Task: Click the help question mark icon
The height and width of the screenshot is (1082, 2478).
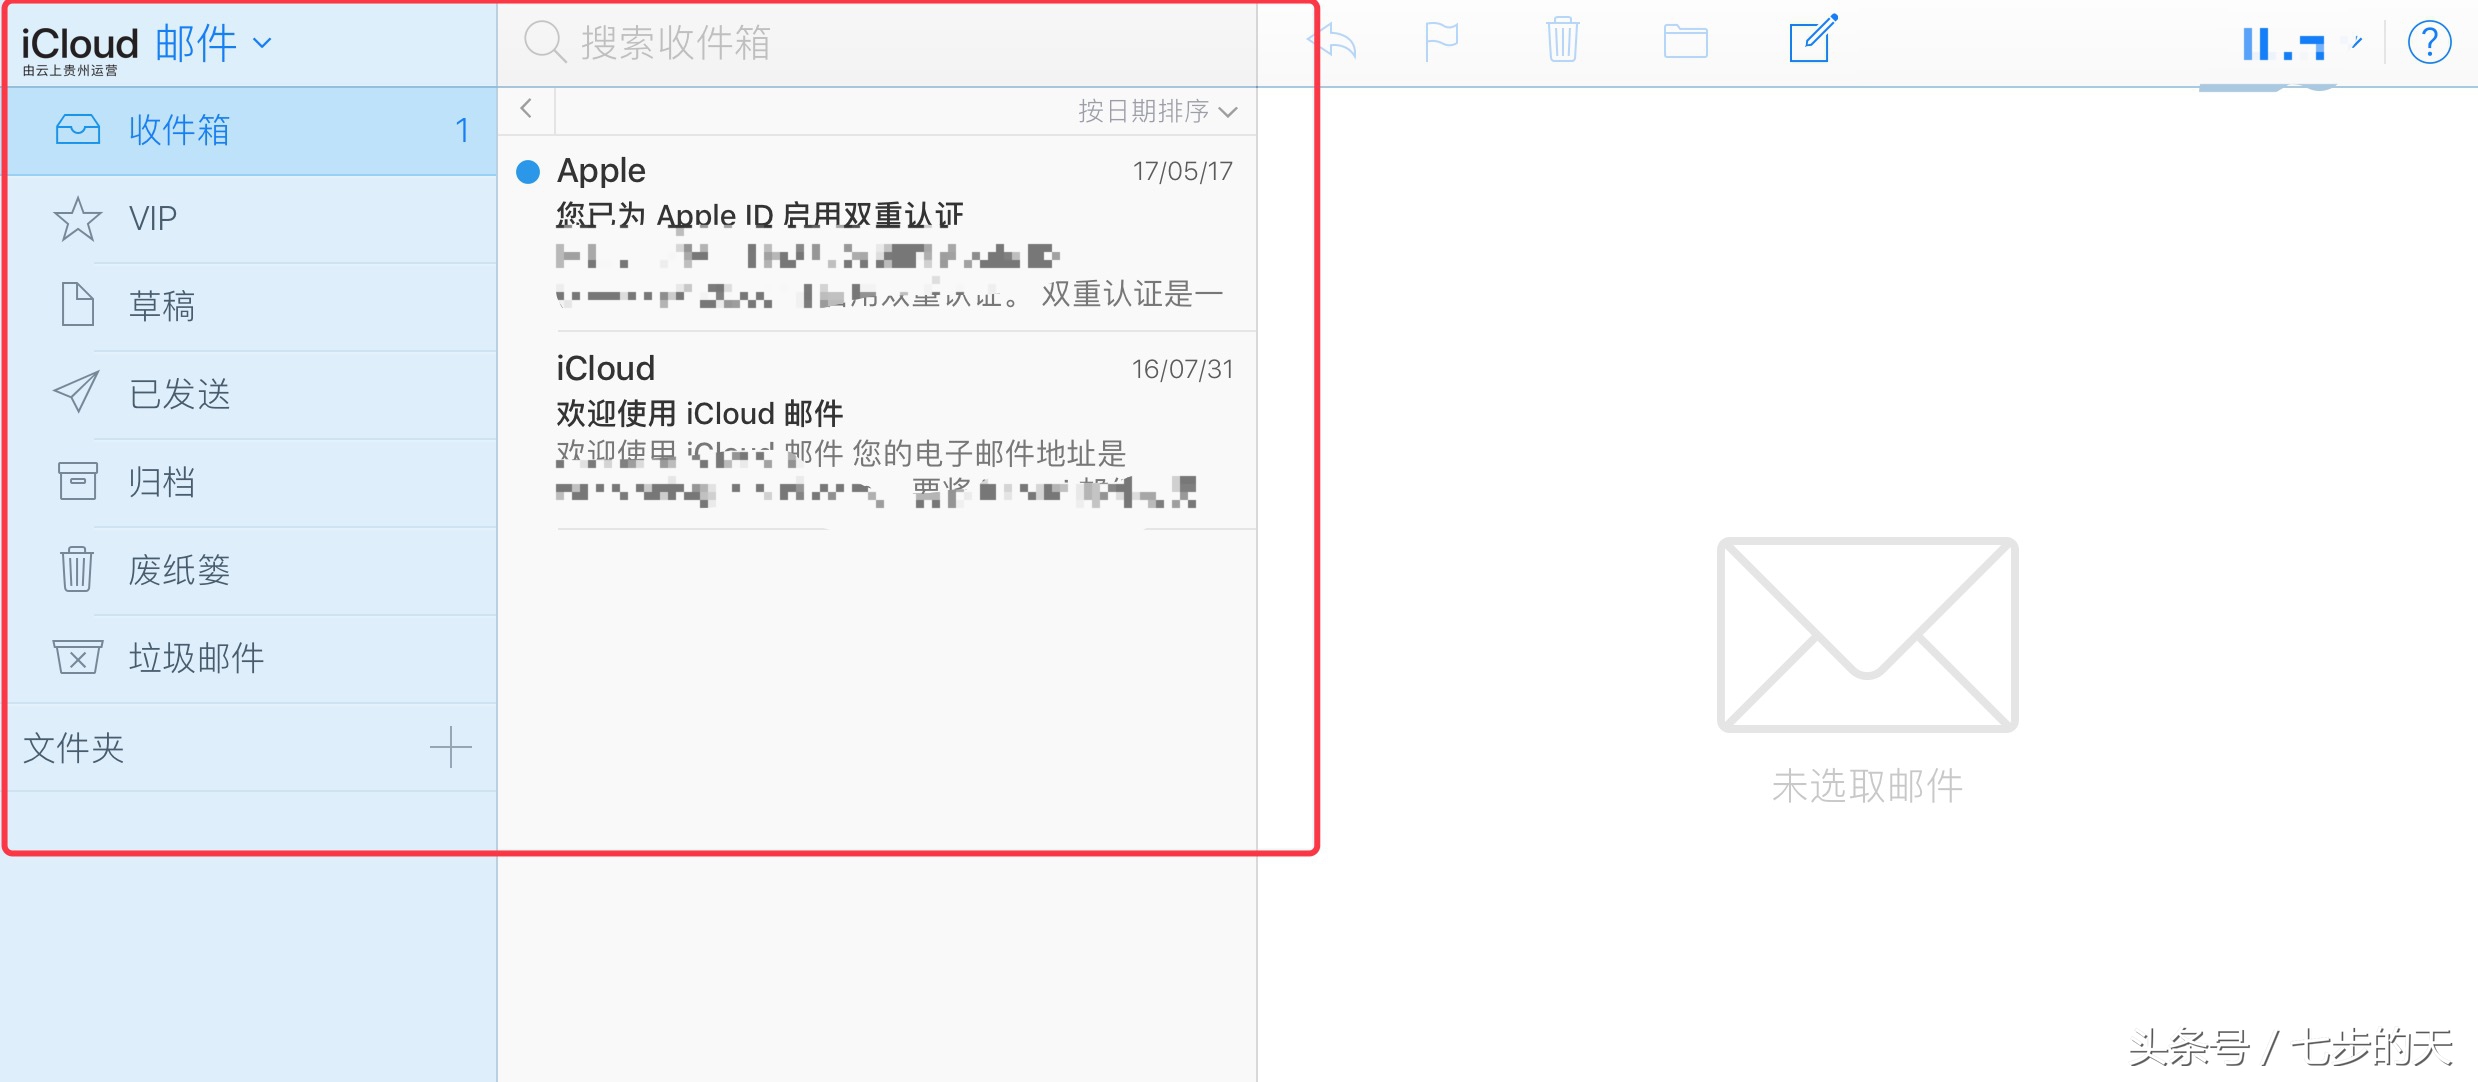Action: coord(2426,43)
